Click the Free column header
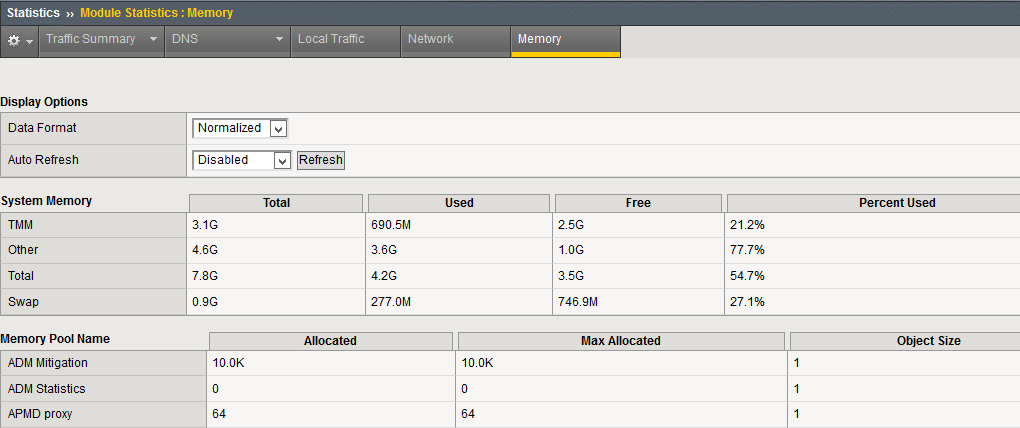The height and width of the screenshot is (428, 1020). tap(638, 203)
